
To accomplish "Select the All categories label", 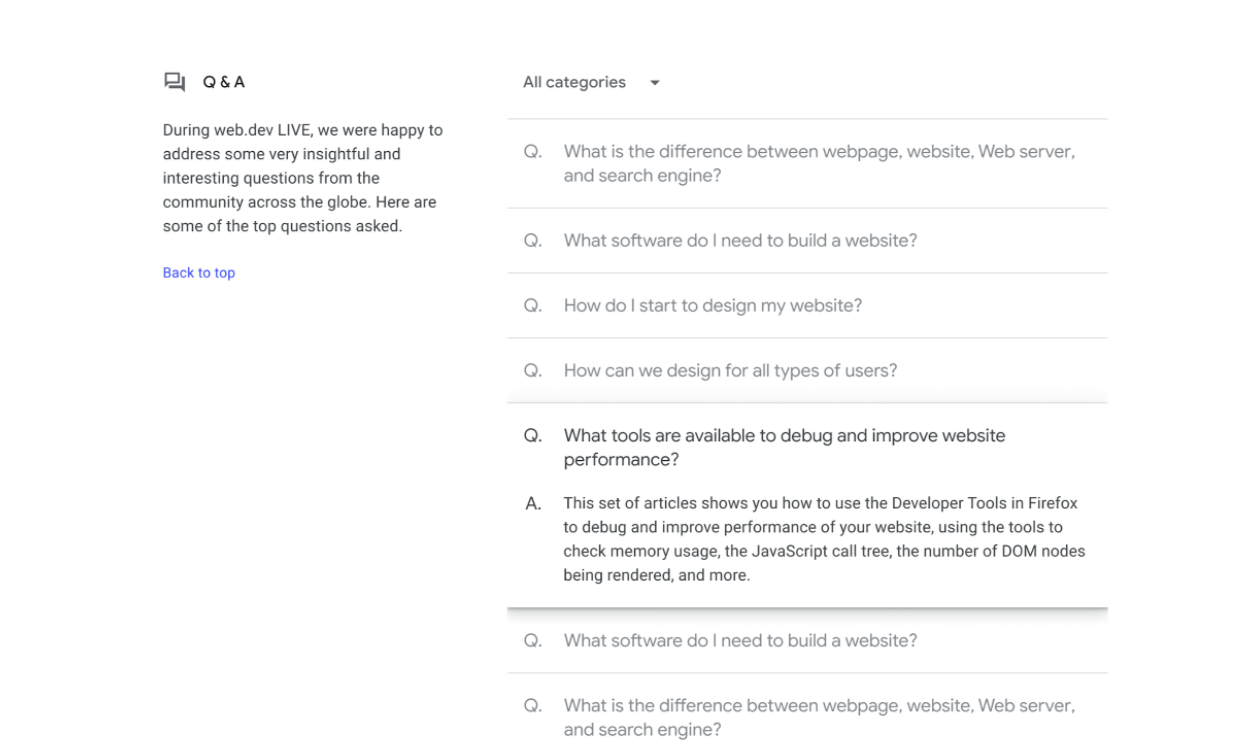I will tap(575, 82).
